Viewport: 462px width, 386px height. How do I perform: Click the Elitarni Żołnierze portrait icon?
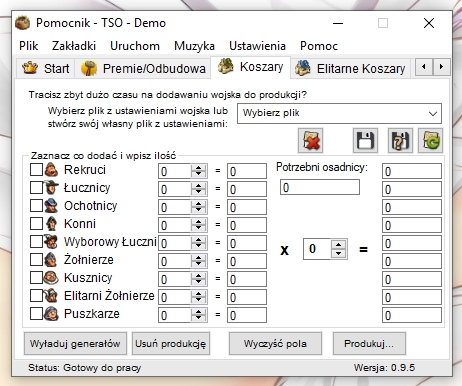[x=51, y=295]
